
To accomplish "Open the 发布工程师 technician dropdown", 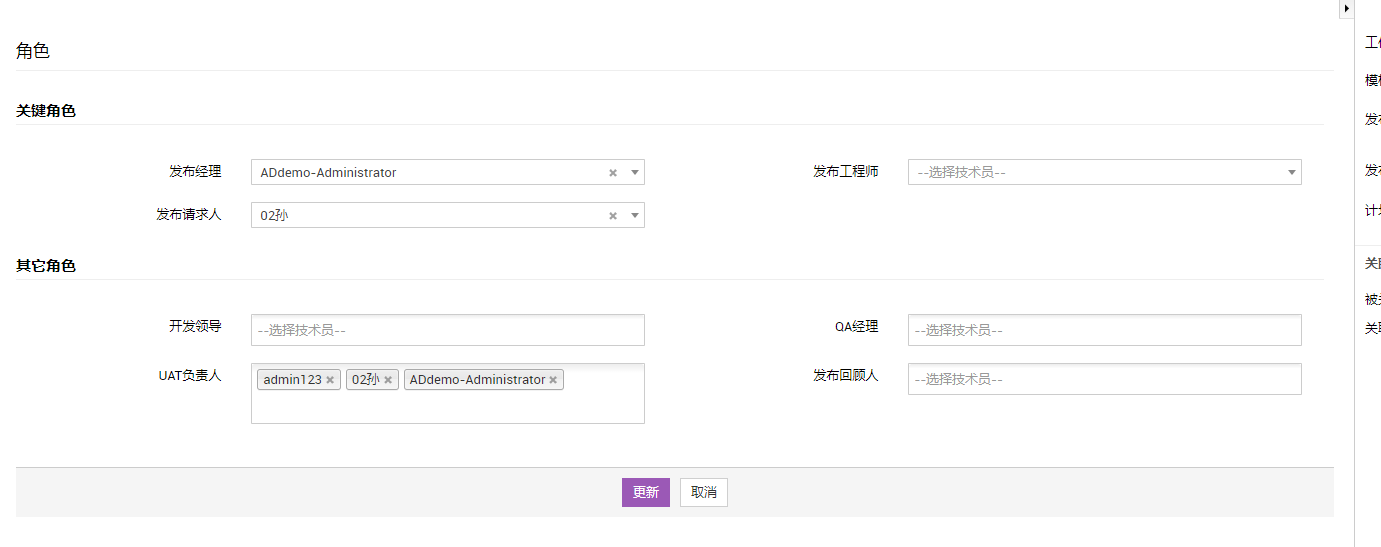I will click(1104, 172).
